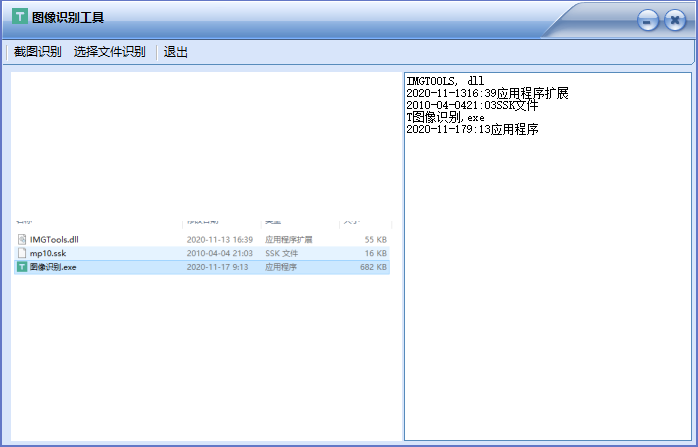Image resolution: width=698 pixels, height=447 pixels.
Task: Click the 图像识别工具 window title text
Action: point(68,18)
